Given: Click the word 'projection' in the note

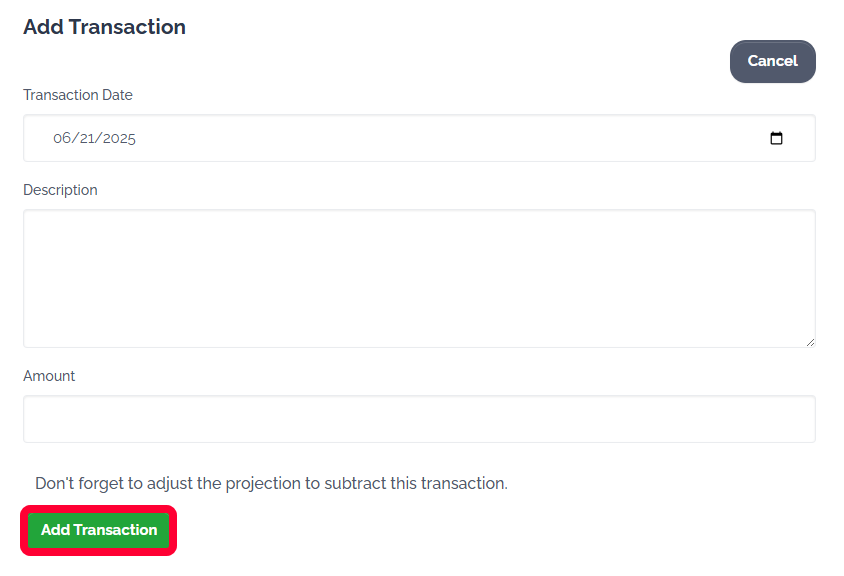Looking at the screenshot, I should point(261,483).
